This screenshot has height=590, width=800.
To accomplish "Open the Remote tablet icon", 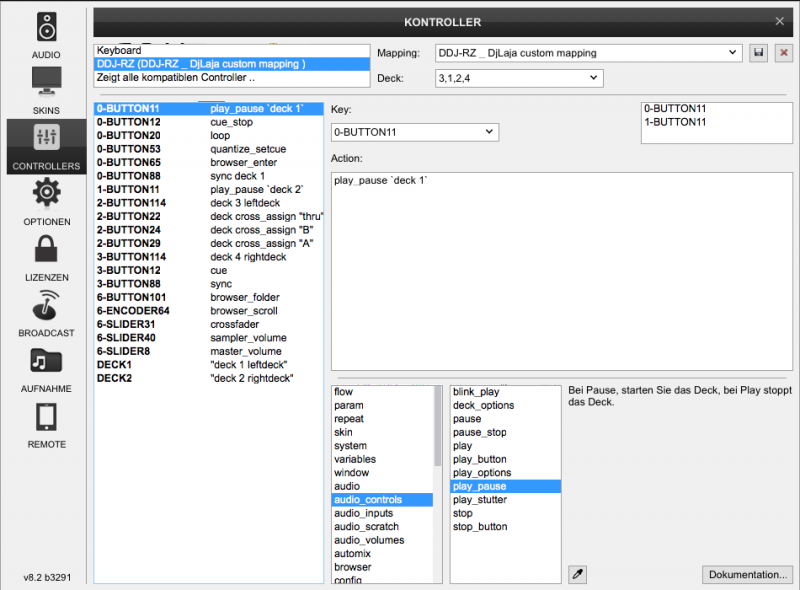I will (46, 417).
